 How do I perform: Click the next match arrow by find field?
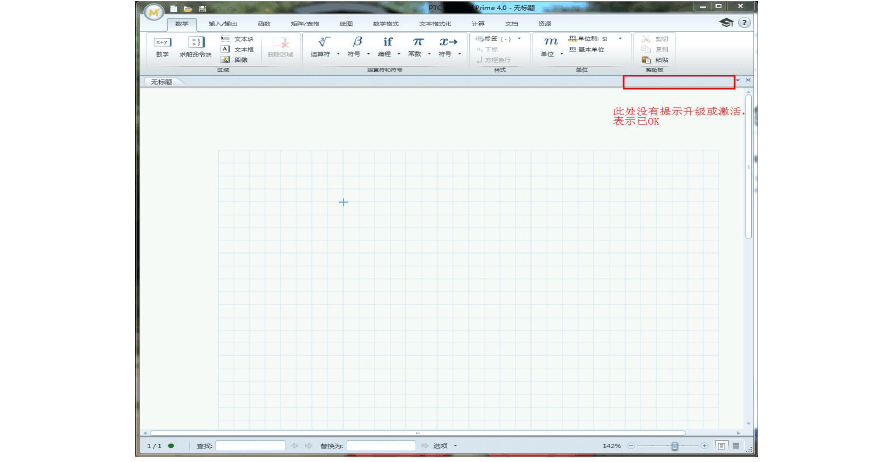click(308, 446)
